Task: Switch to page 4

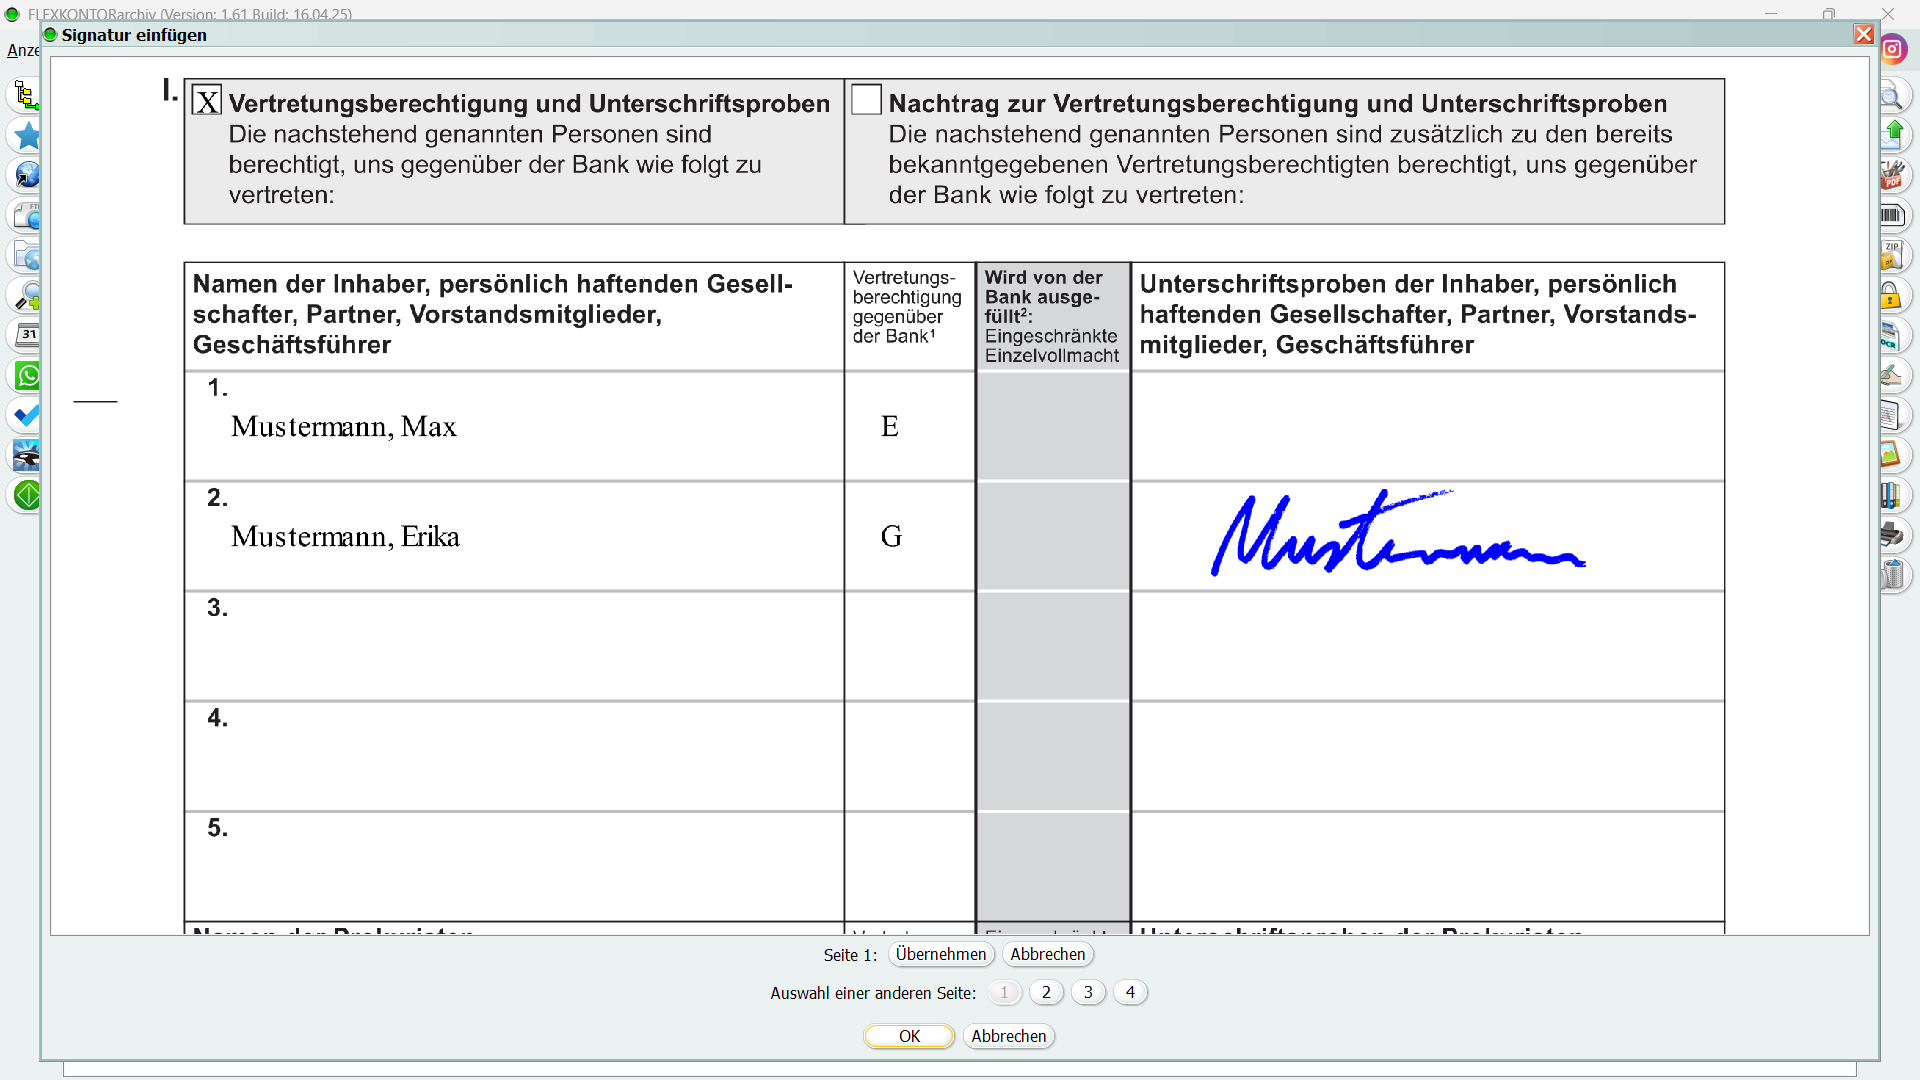Action: [x=1130, y=992]
